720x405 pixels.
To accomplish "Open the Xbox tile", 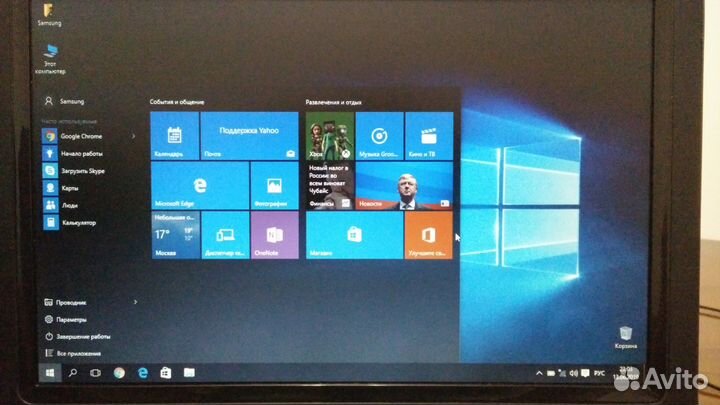I will click(330, 136).
